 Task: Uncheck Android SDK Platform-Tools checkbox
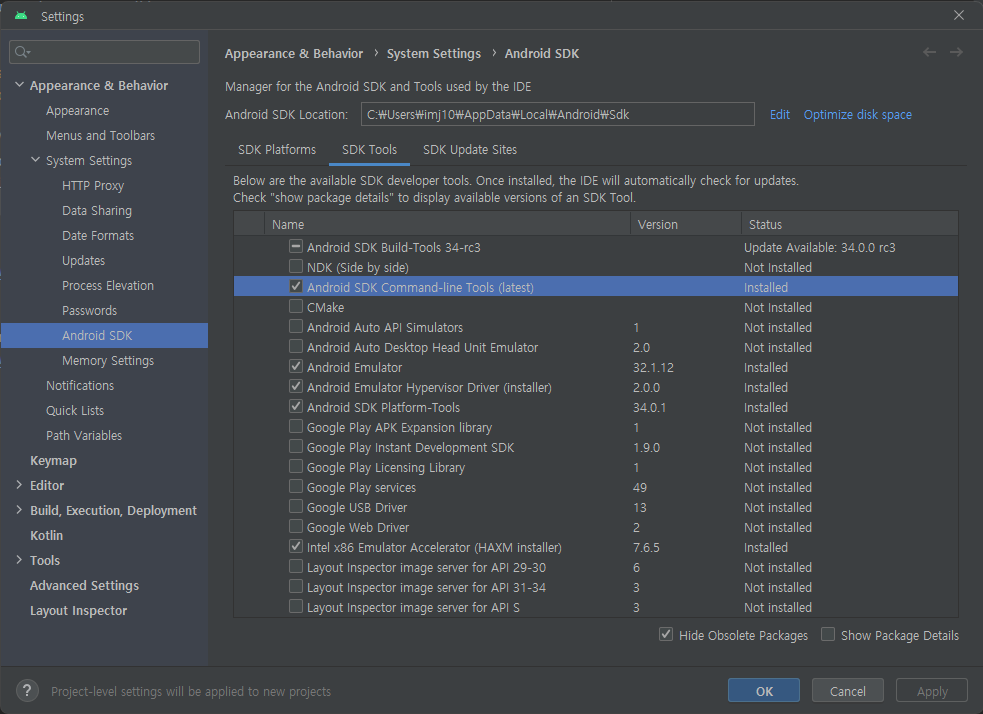tap(296, 406)
